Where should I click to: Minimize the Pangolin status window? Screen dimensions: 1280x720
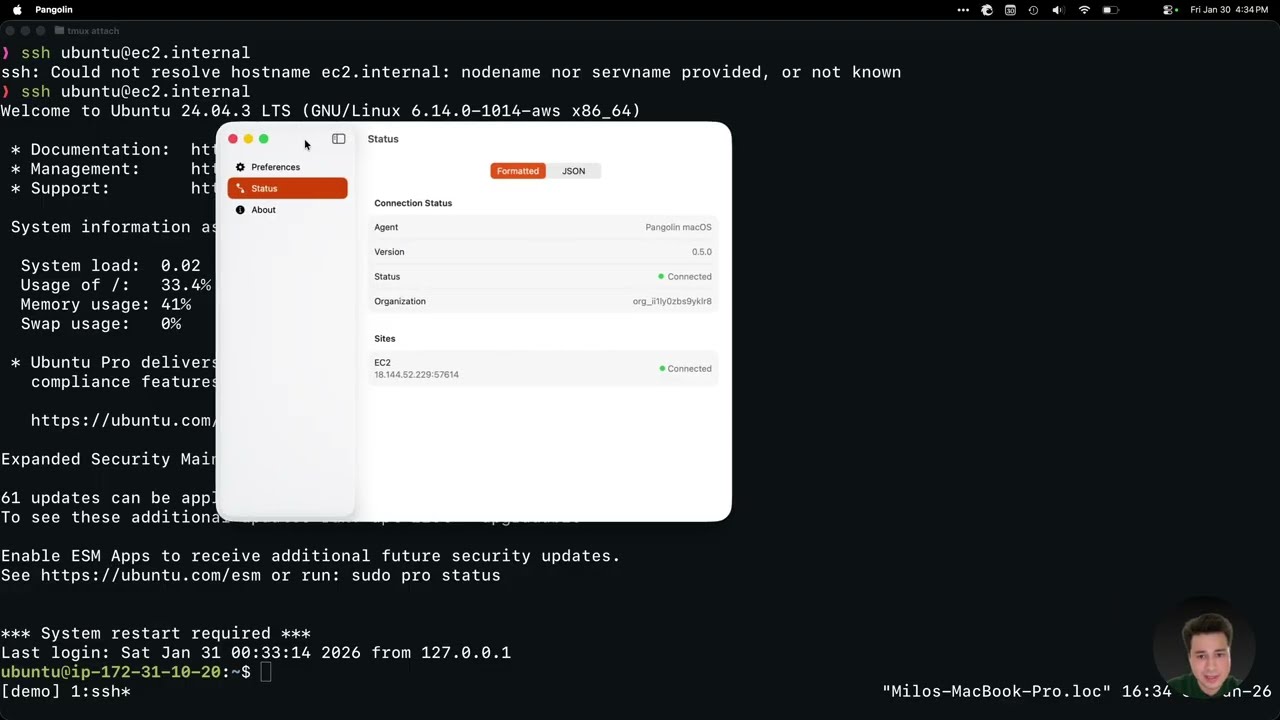coord(248,139)
